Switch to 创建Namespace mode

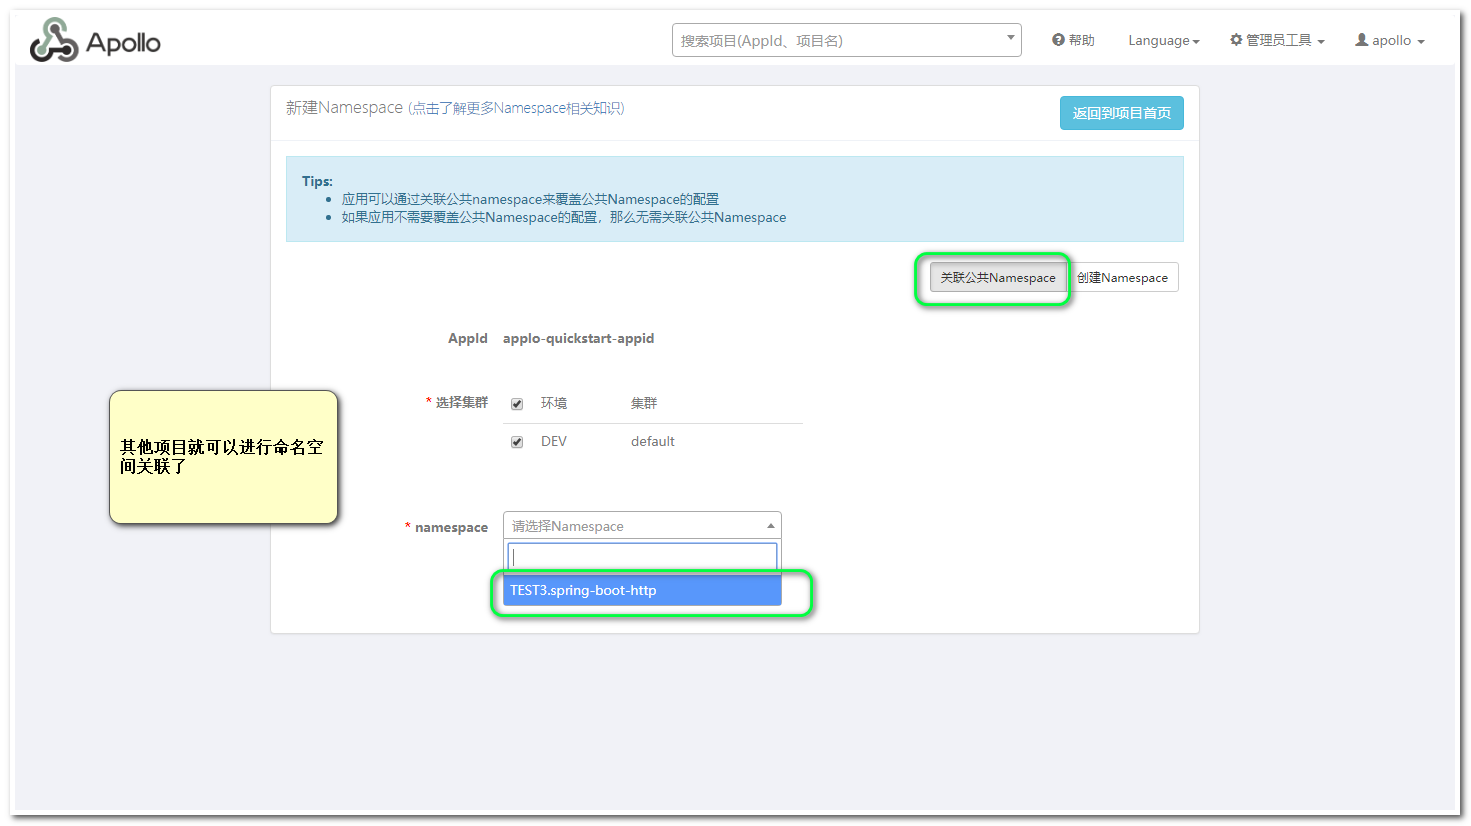[x=1123, y=277]
